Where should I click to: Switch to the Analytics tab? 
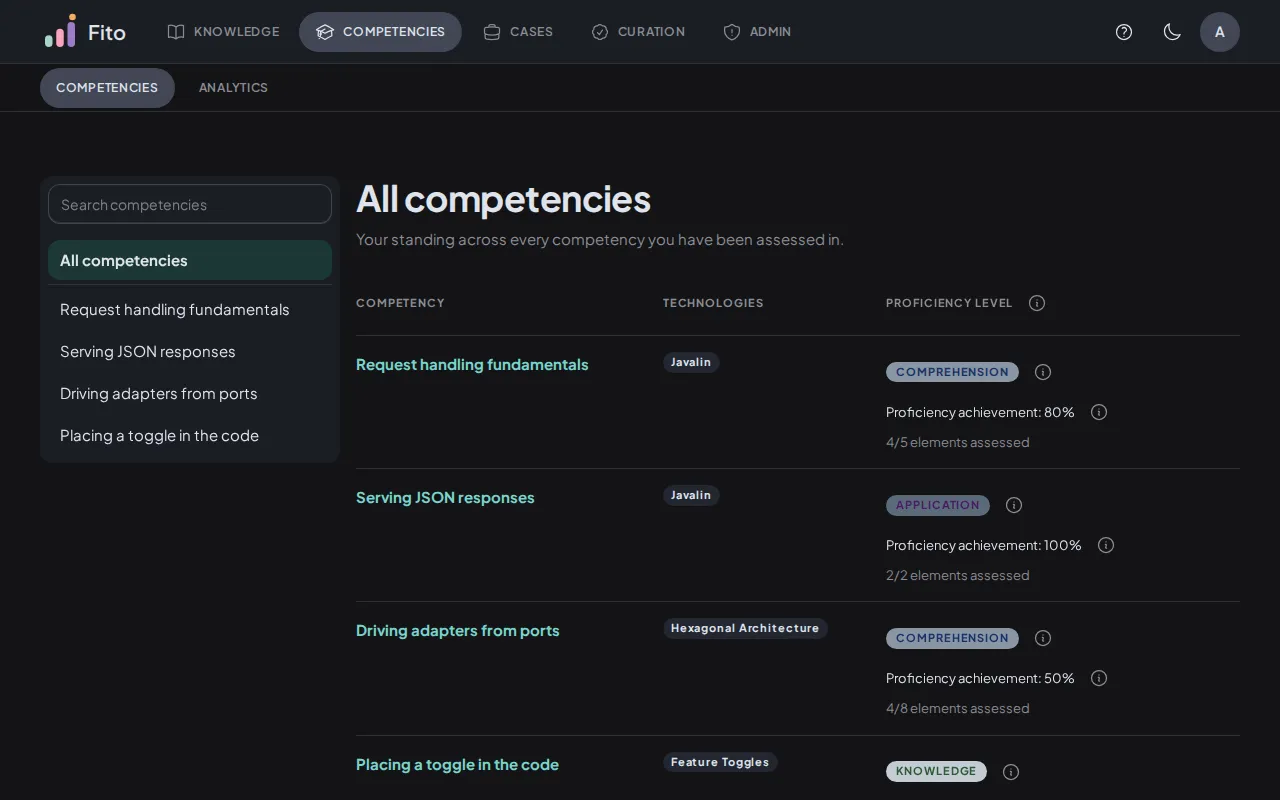[x=233, y=88]
